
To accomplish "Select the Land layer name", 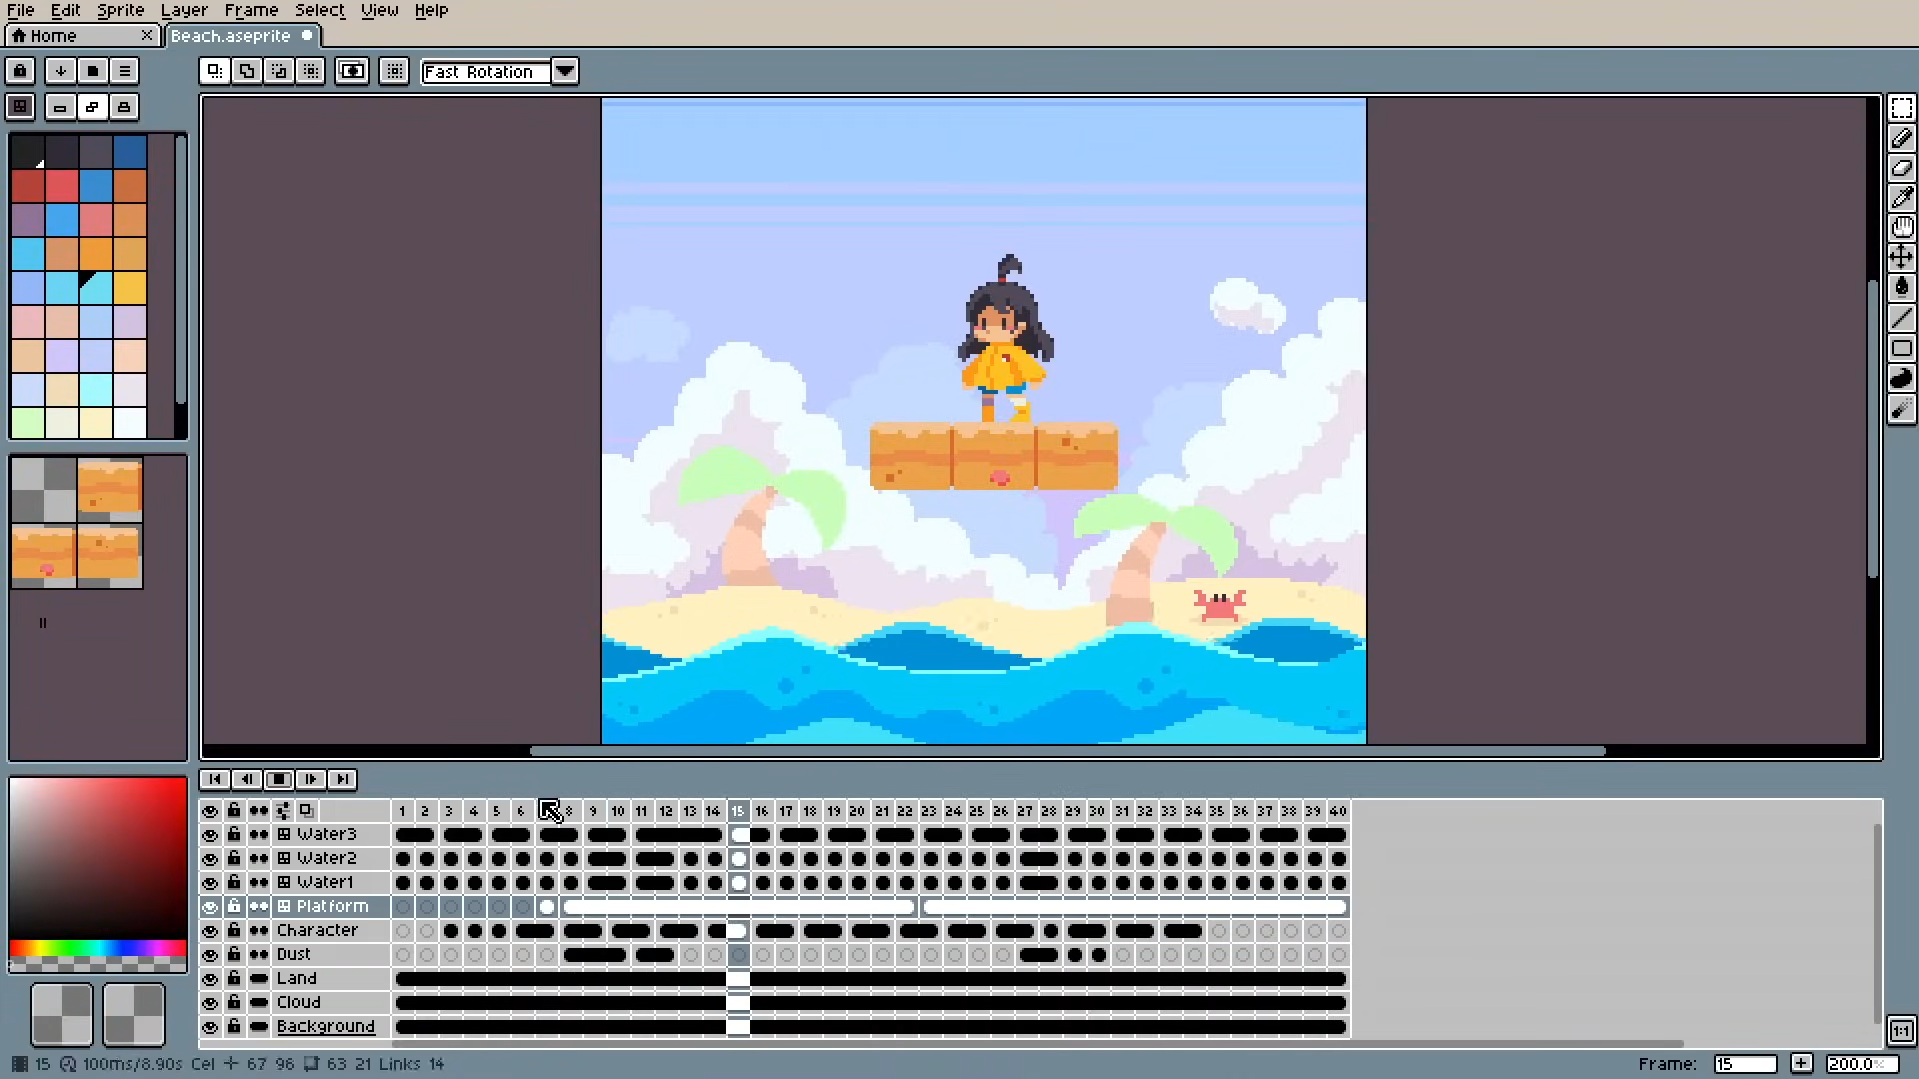I will click(296, 979).
